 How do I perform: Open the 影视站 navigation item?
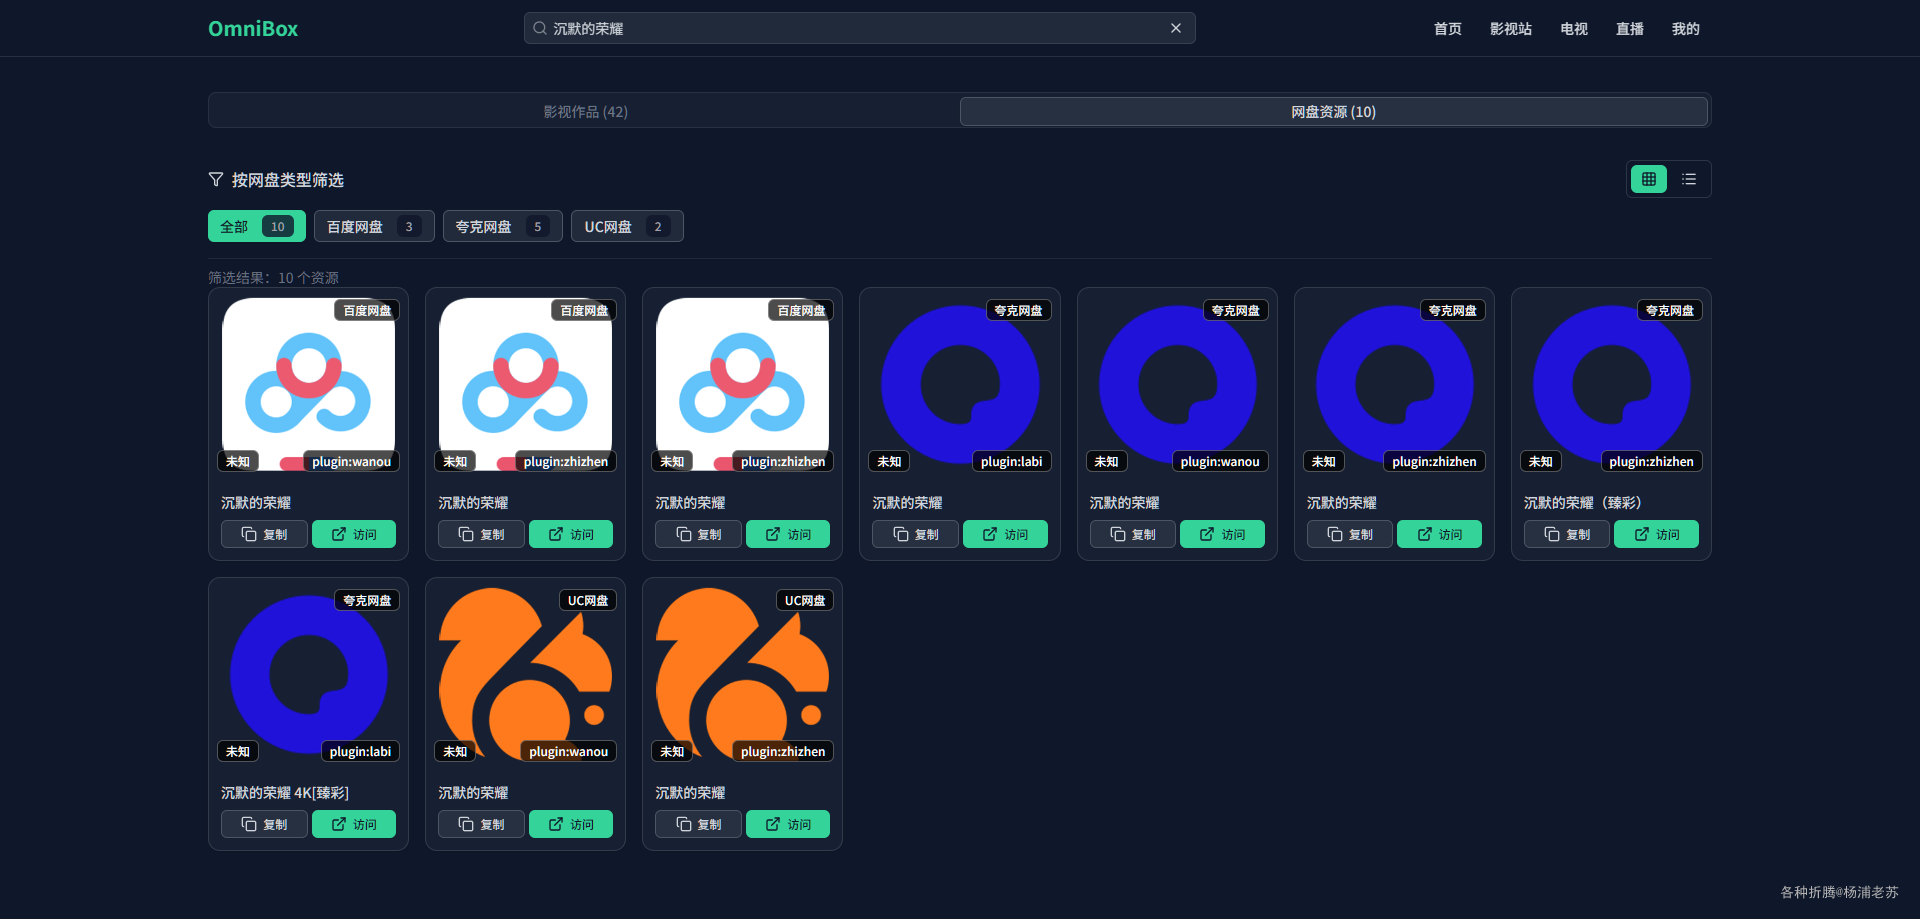coord(1510,29)
